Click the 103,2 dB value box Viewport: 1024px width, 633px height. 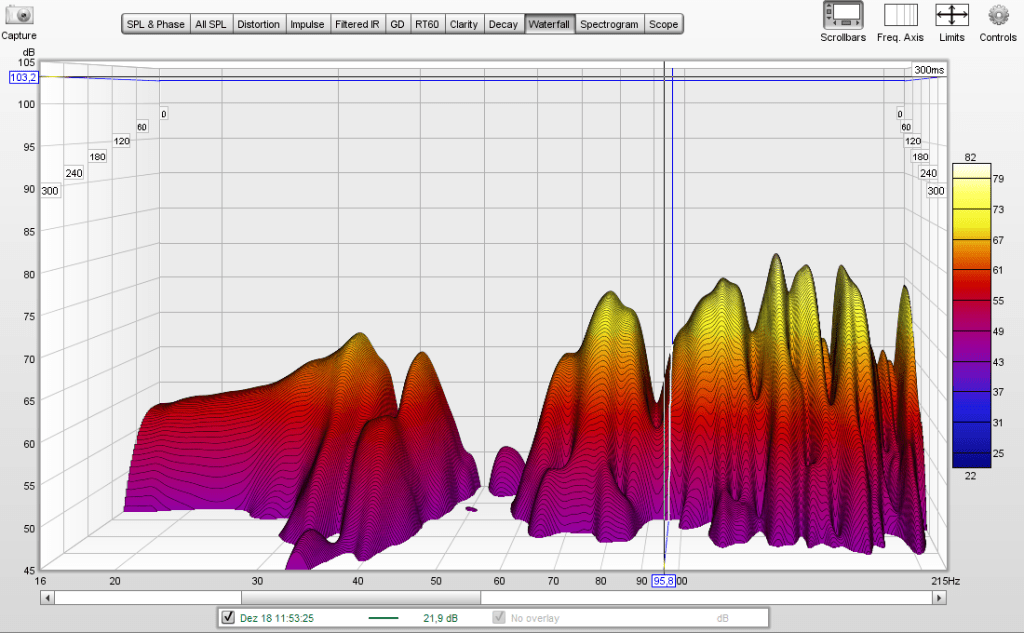(x=23, y=77)
